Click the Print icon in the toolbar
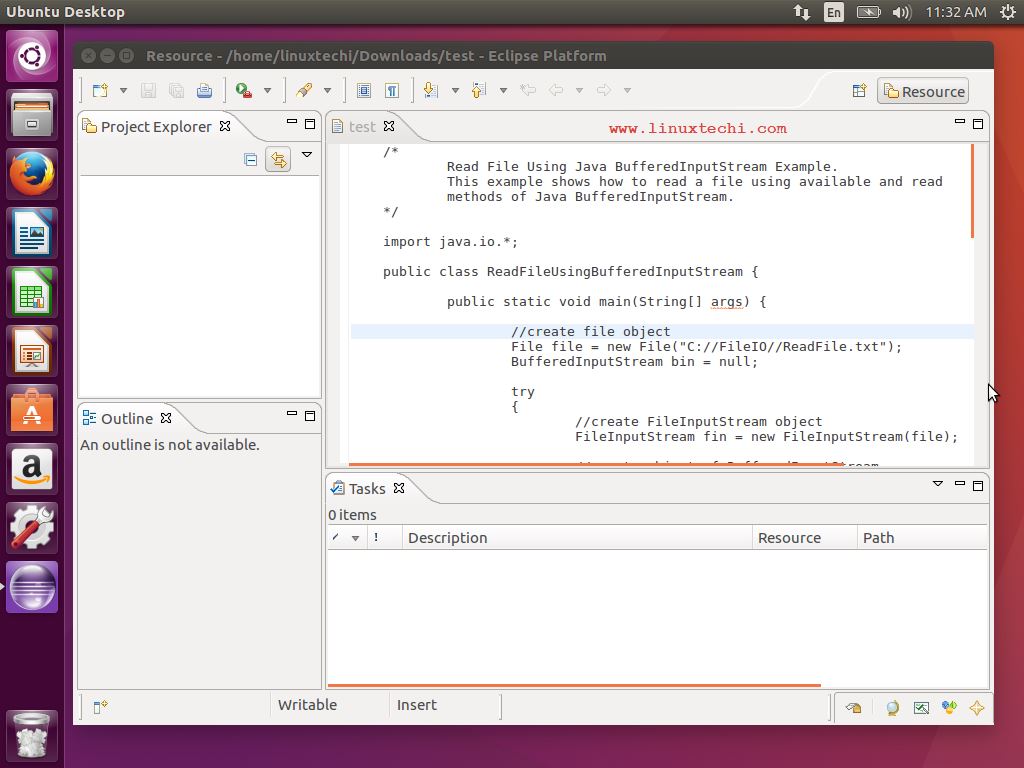 [x=204, y=90]
